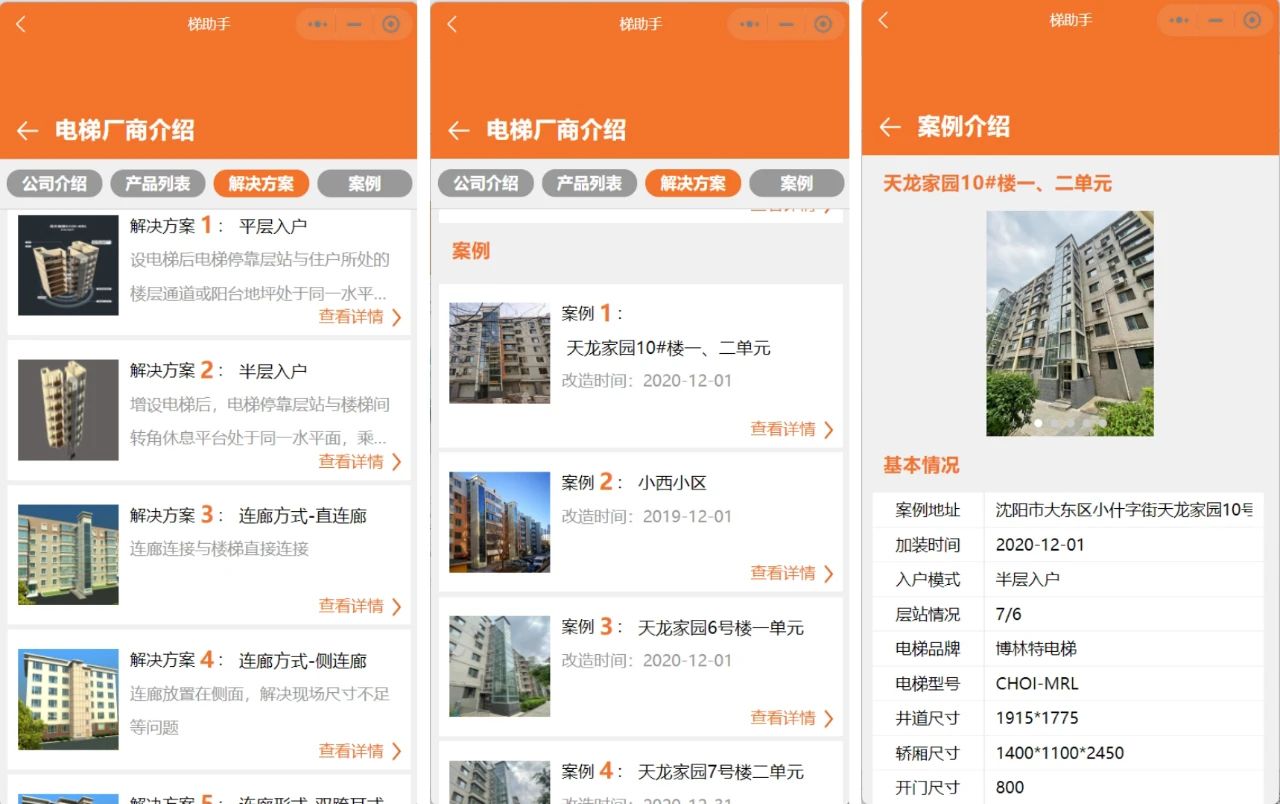Click 井道尺寸 value 1915*1775
The width and height of the screenshot is (1280, 804).
click(1037, 718)
